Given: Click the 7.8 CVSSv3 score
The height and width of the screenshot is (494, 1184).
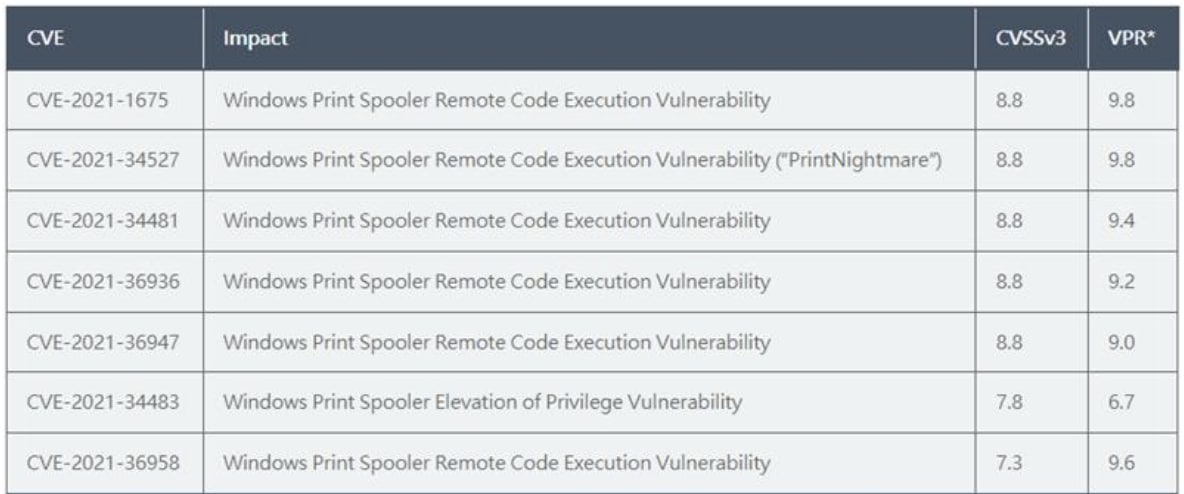Looking at the screenshot, I should 1010,401.
